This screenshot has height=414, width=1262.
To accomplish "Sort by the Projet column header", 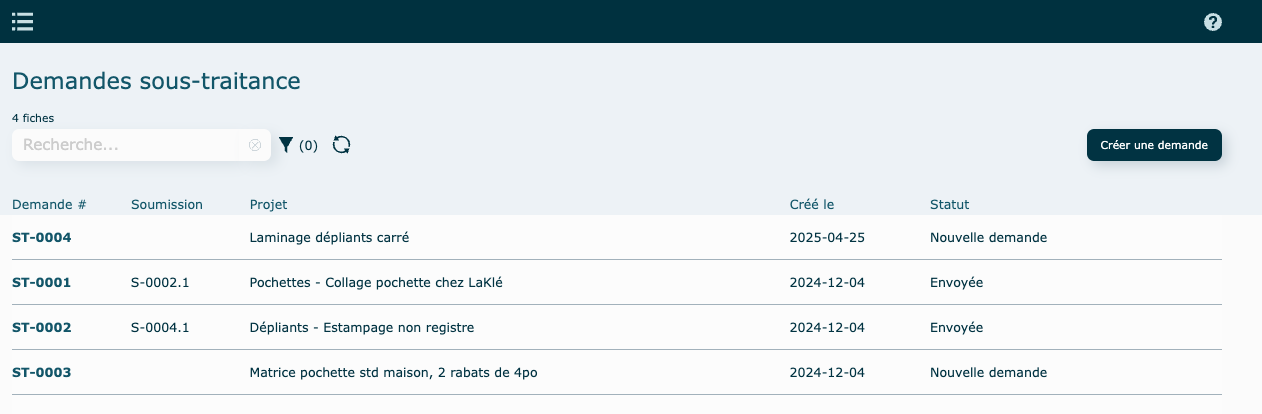I will pyautogui.click(x=268, y=204).
